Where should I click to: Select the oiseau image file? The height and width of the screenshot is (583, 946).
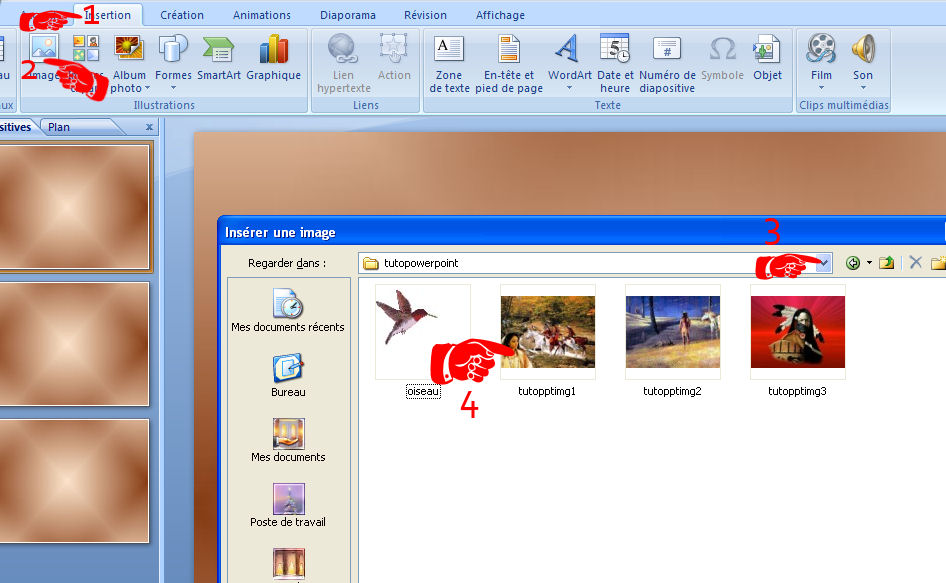422,333
